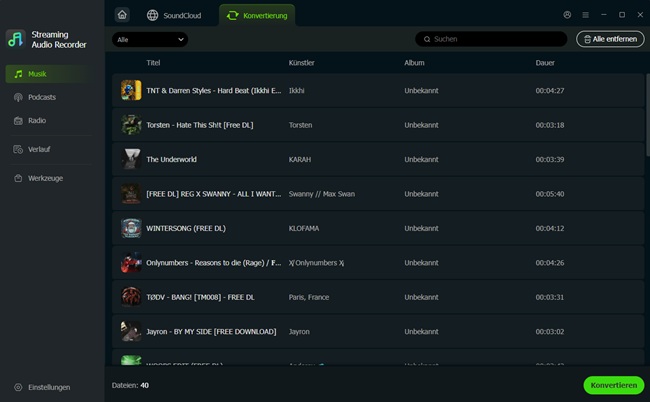
Task: Click the Künstler column header
Action: pos(301,63)
